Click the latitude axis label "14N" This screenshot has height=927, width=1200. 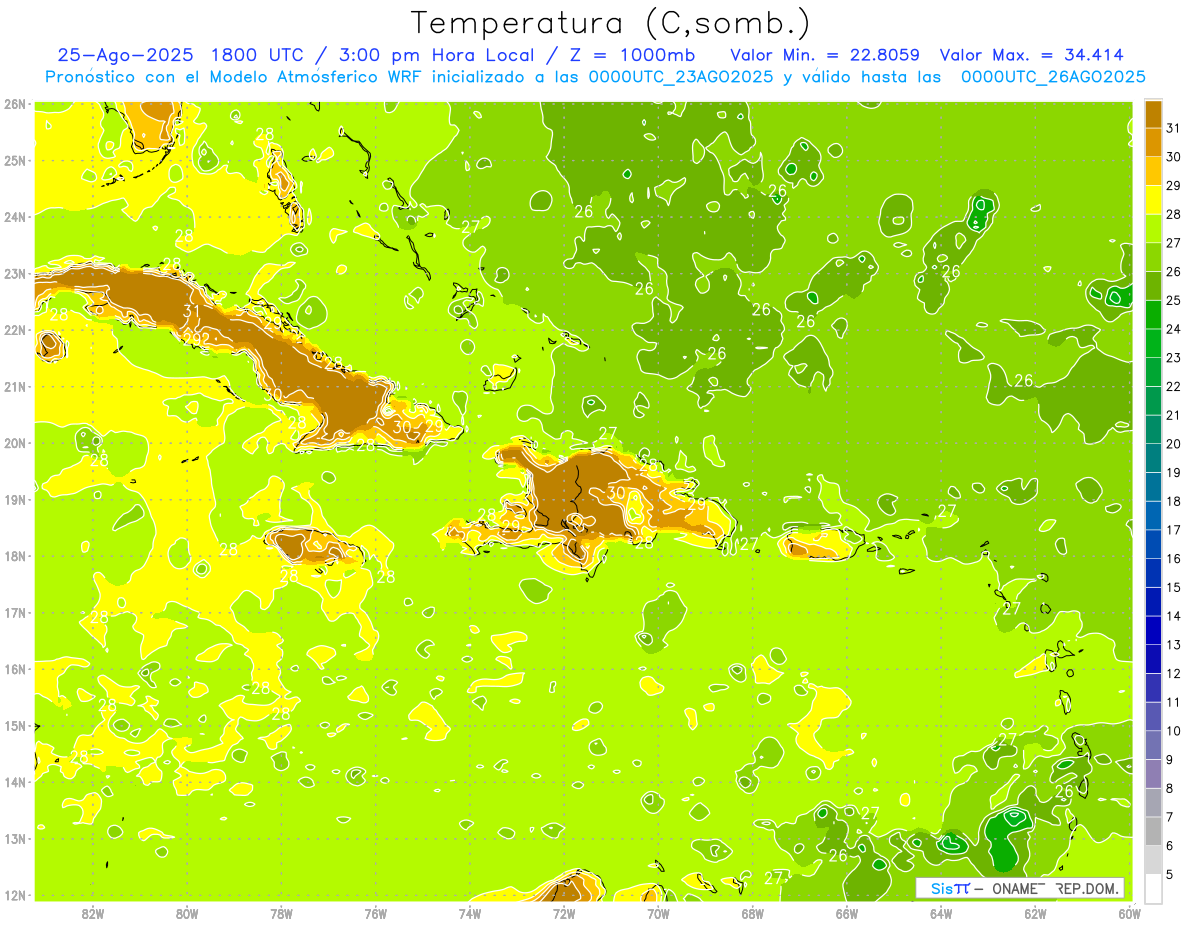coord(15,782)
